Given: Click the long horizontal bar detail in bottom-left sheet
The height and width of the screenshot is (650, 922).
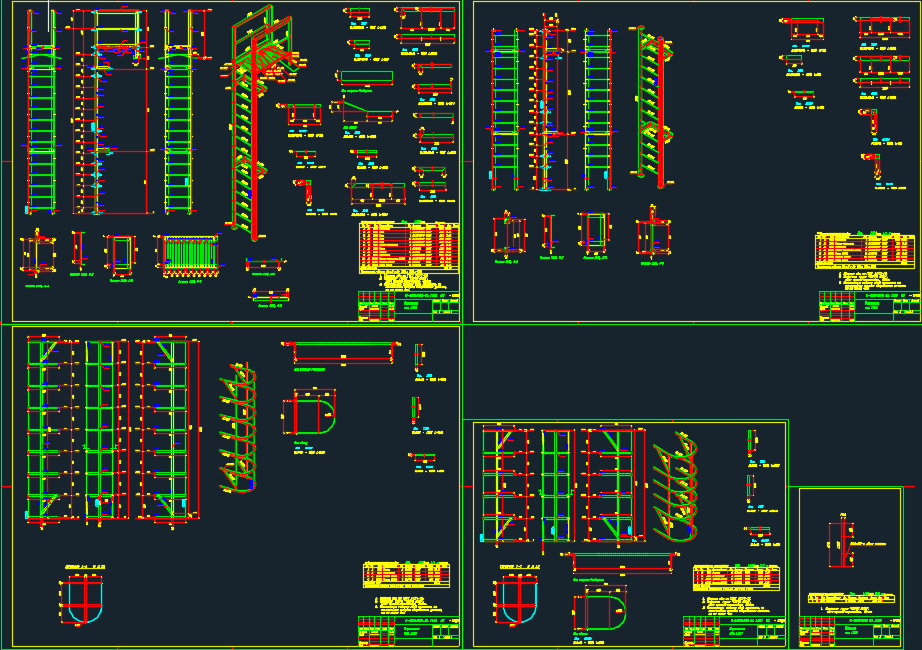Looking at the screenshot, I should (x=342, y=353).
